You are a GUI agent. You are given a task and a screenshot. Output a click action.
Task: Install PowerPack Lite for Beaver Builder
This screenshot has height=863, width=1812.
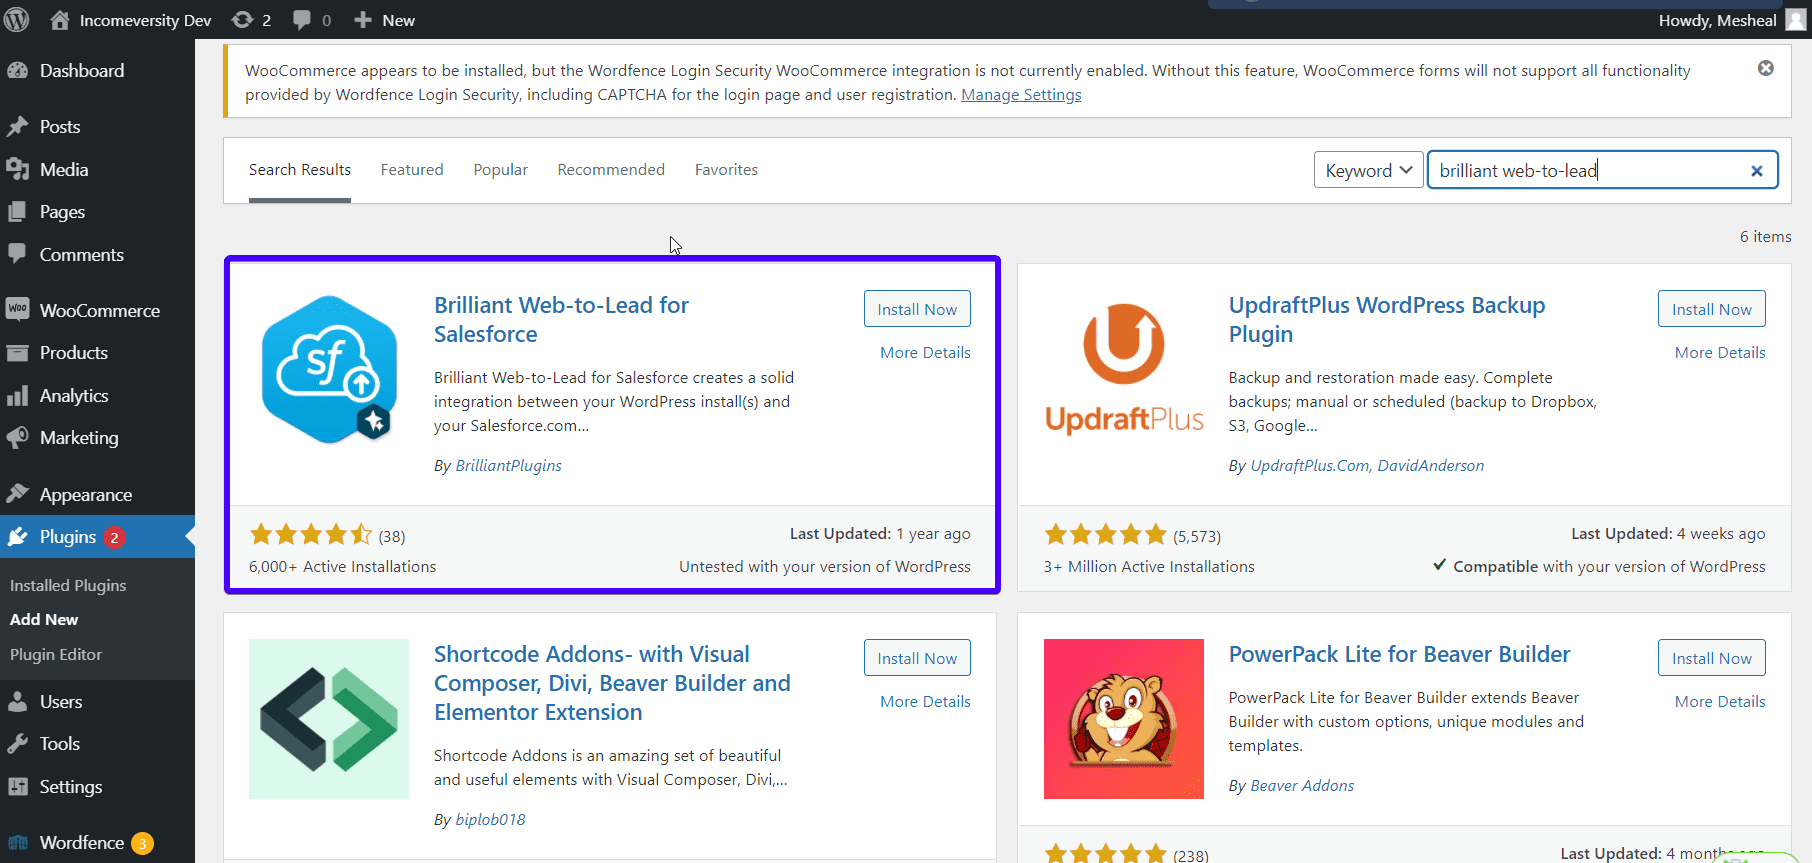[x=1711, y=658]
